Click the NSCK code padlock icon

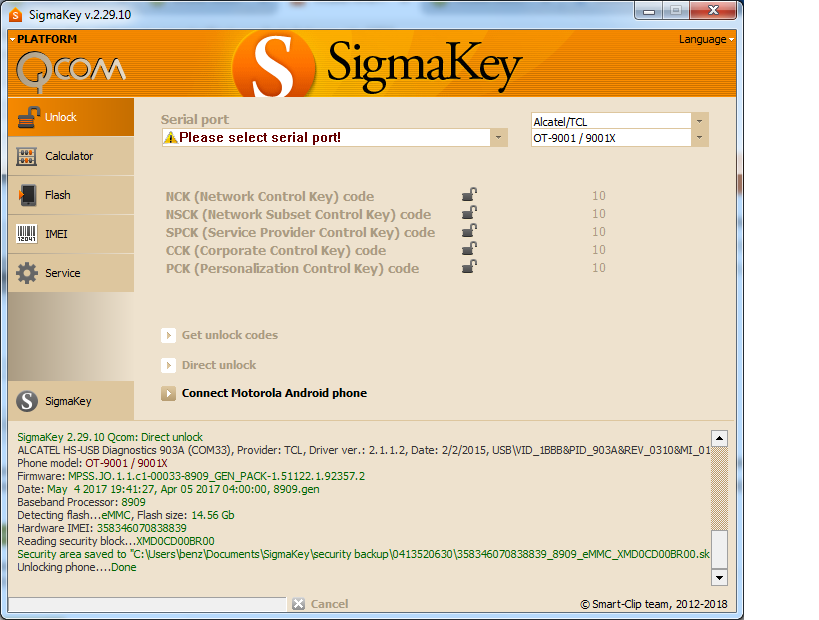pos(469,213)
